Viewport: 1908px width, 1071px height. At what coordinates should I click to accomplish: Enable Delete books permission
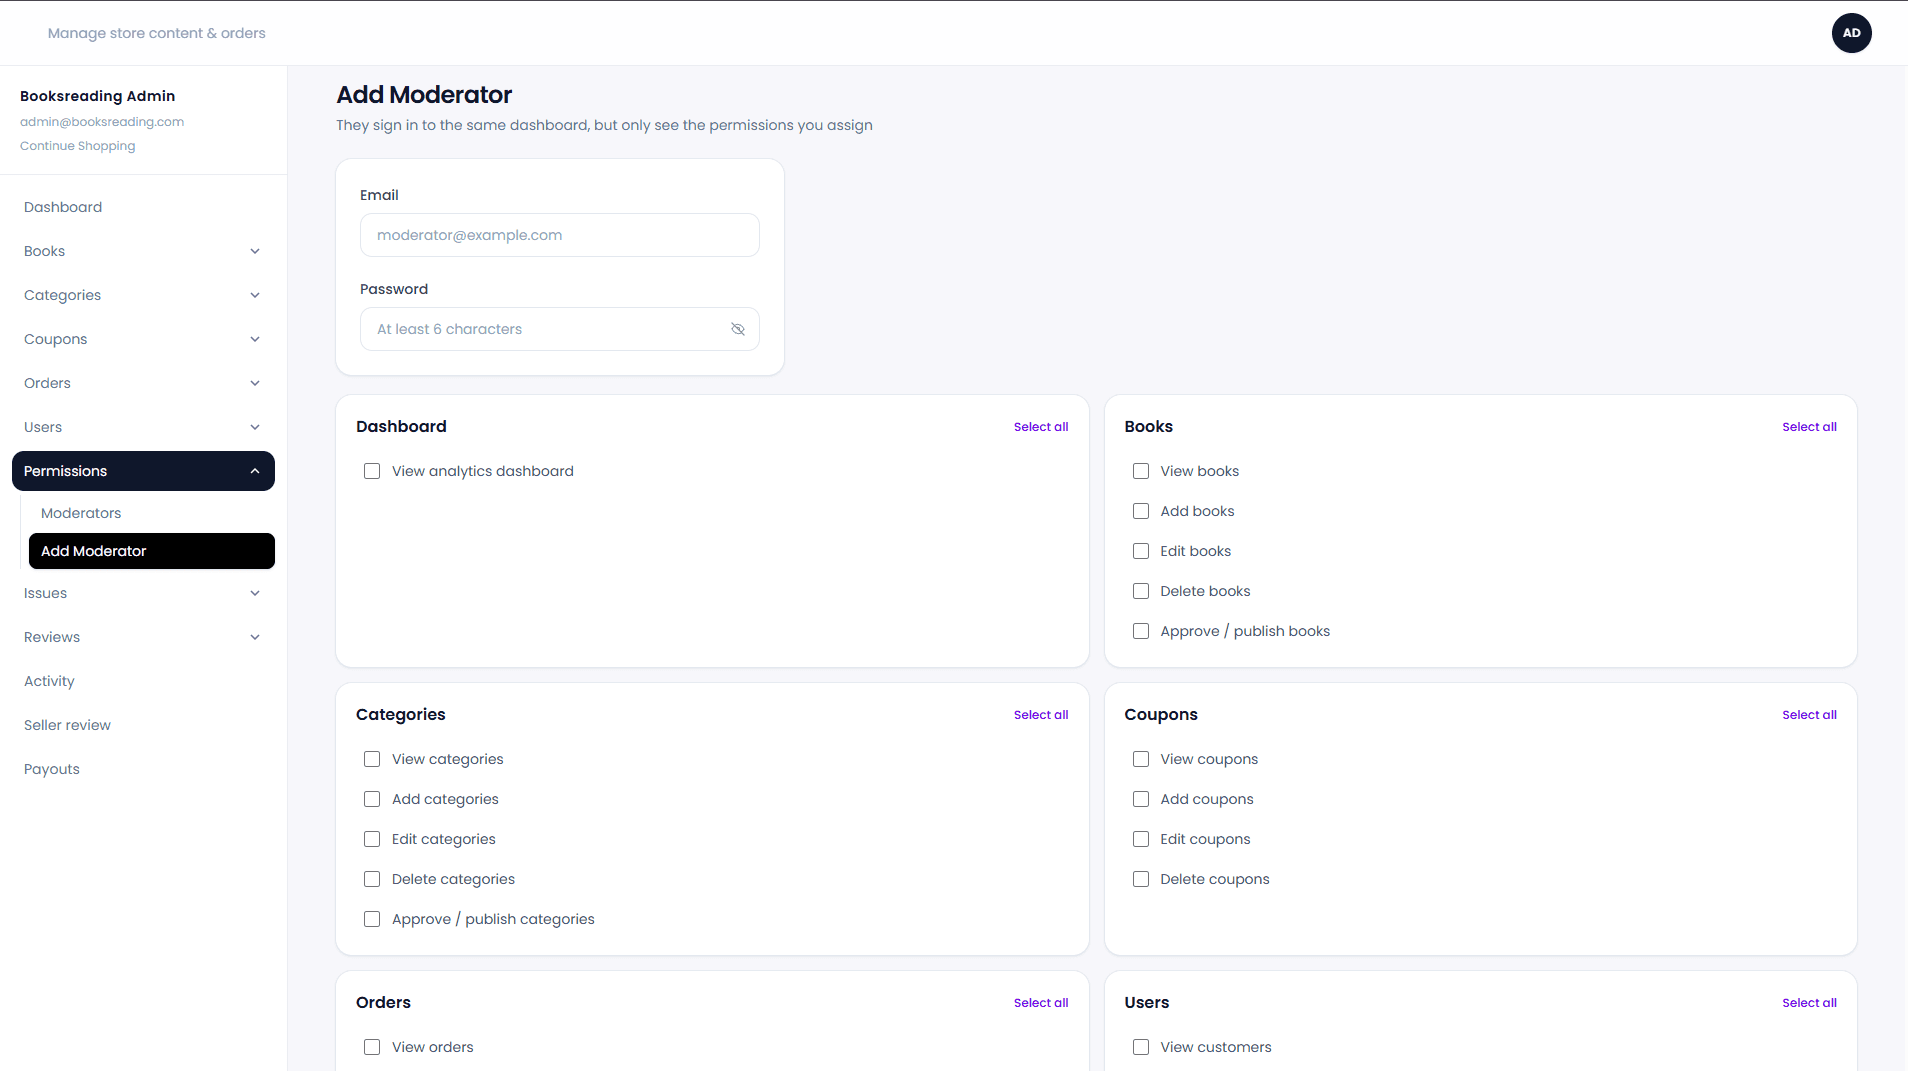[x=1140, y=591]
